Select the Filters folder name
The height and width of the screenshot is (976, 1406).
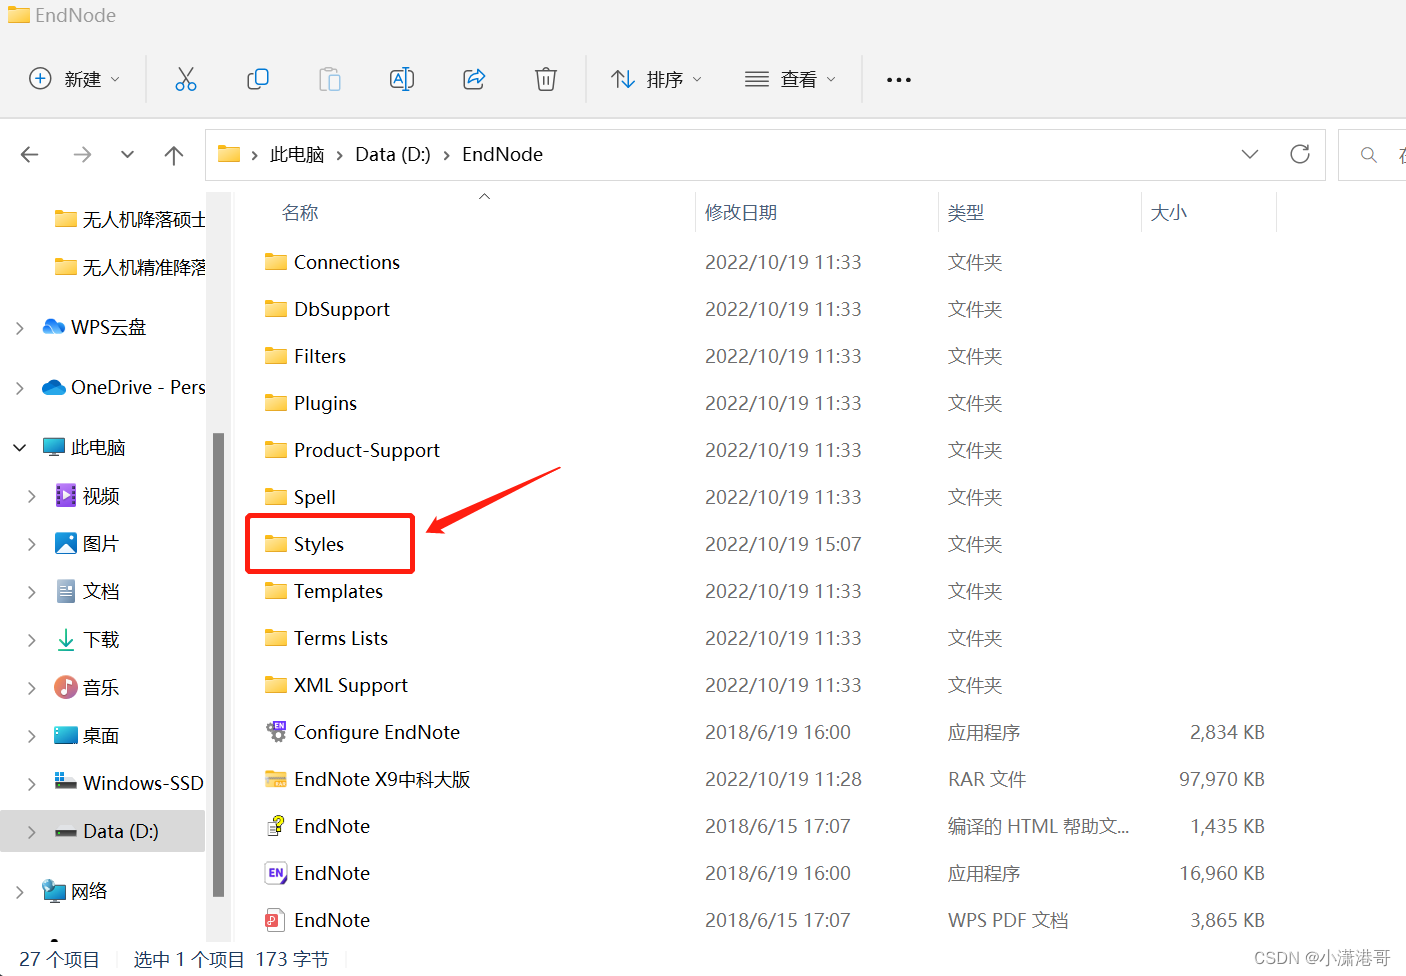[320, 356]
